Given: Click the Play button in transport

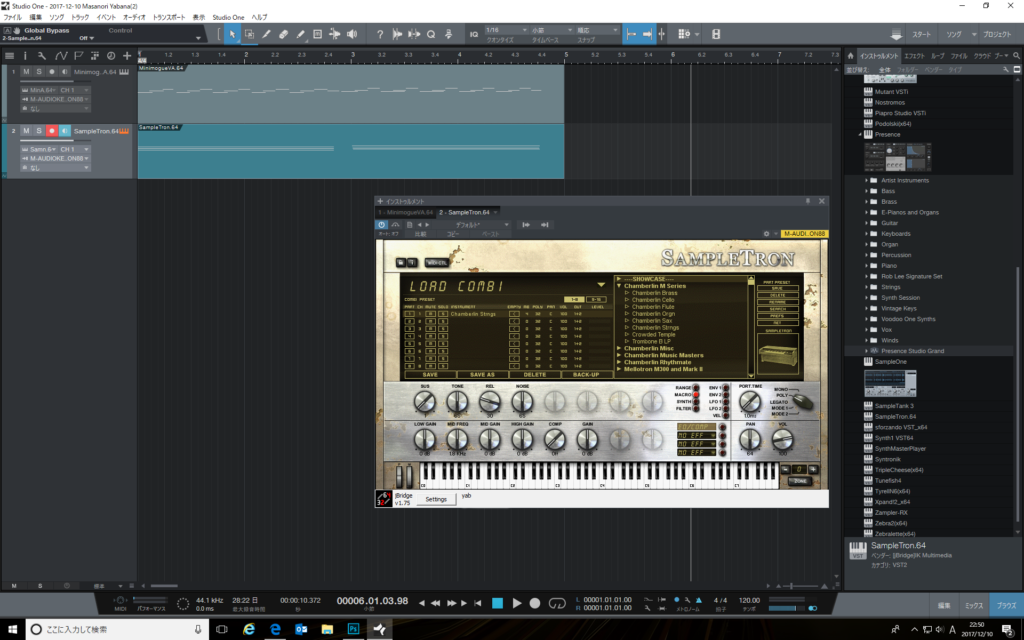Looking at the screenshot, I should [517, 603].
